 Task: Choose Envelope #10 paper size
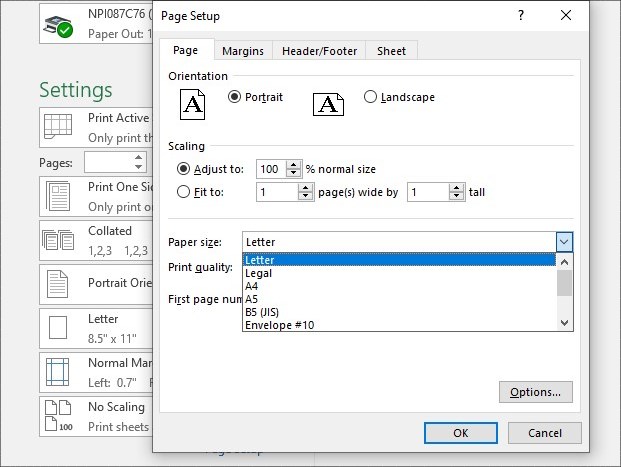tap(279, 325)
